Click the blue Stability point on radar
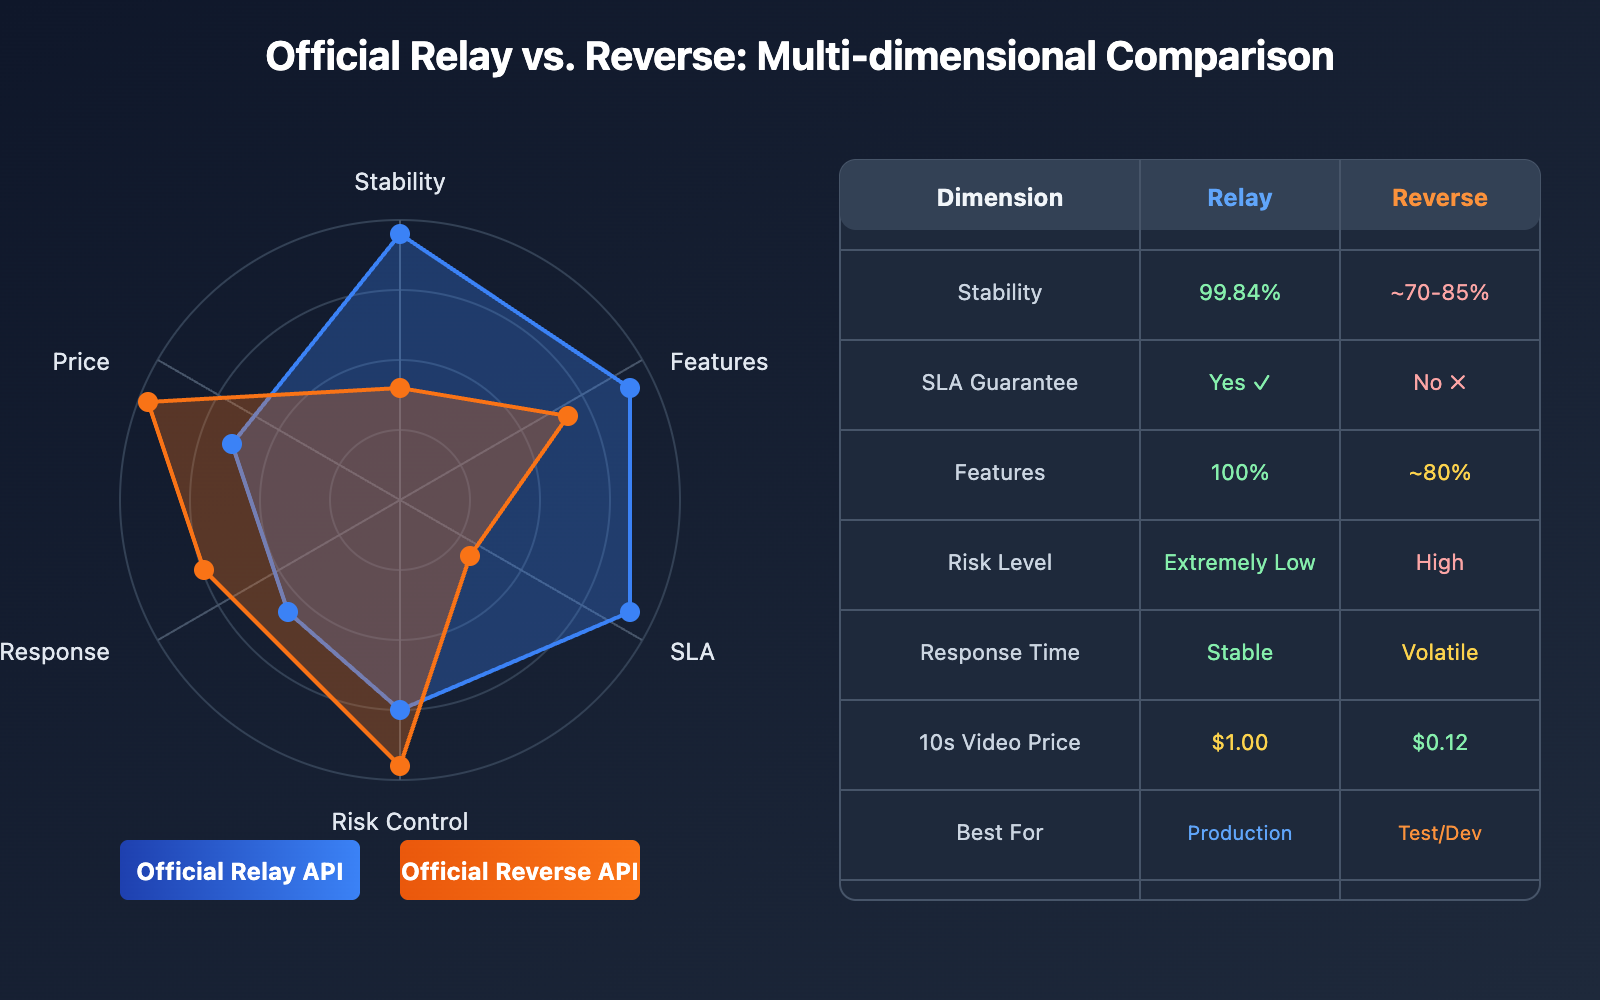The width and height of the screenshot is (1600, 1000). tap(400, 234)
